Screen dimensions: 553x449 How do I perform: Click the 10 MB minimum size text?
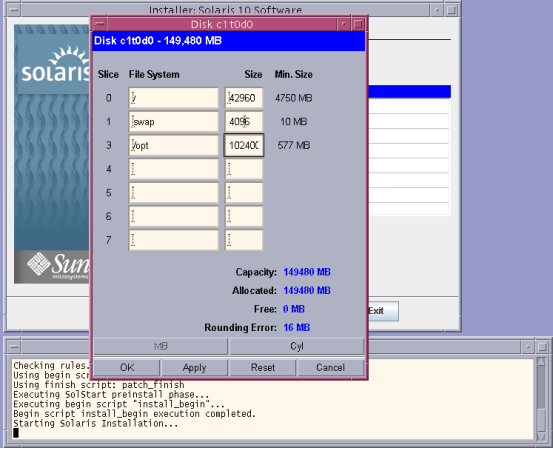(x=293, y=122)
